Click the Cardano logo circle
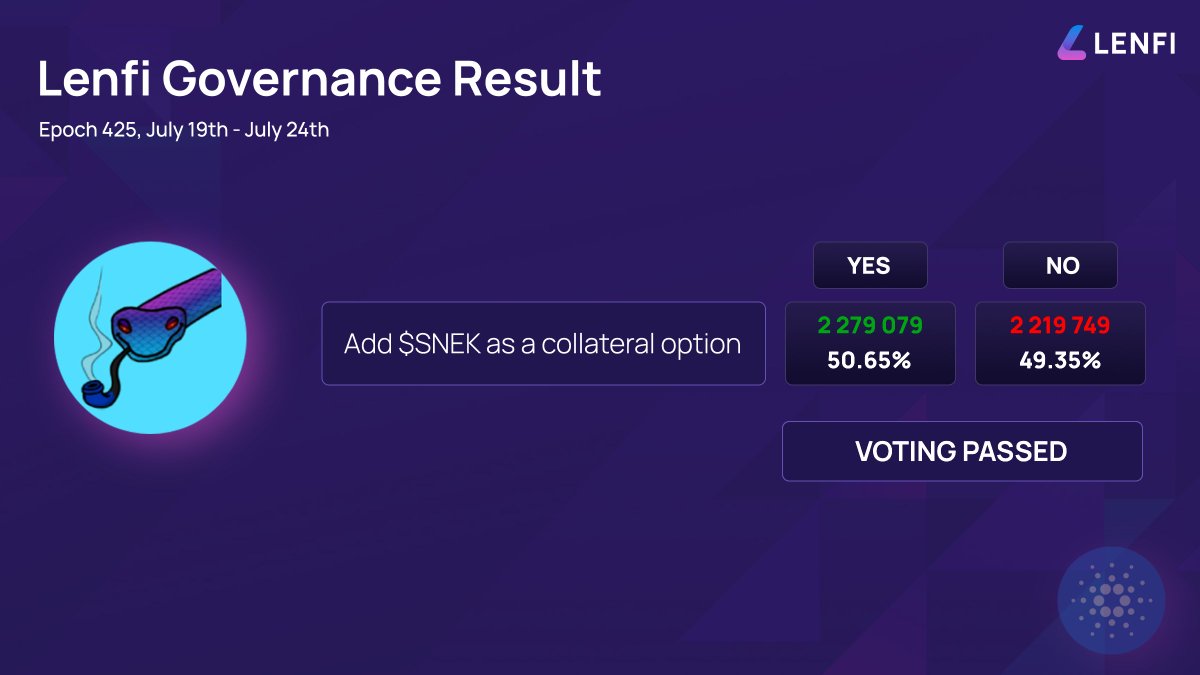 [1111, 599]
